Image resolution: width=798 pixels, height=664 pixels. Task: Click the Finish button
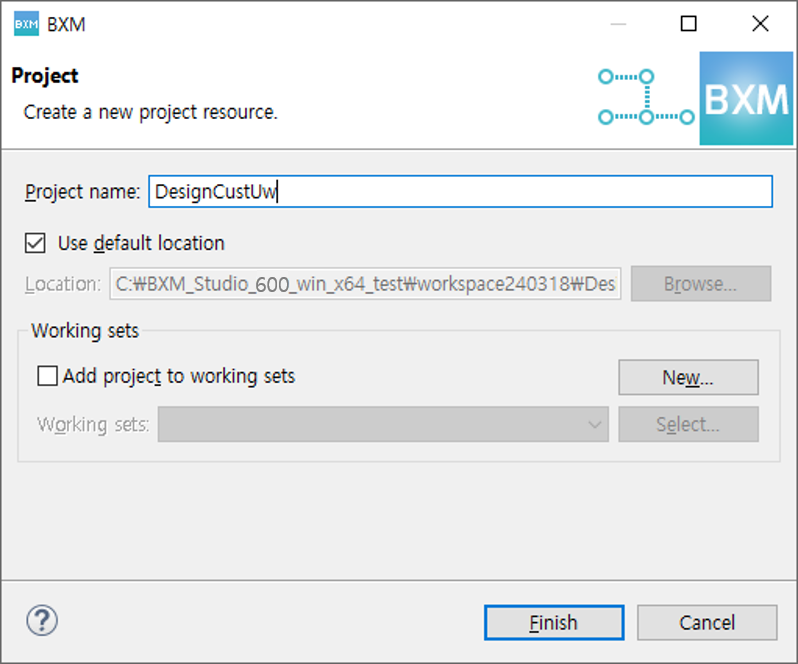(554, 622)
